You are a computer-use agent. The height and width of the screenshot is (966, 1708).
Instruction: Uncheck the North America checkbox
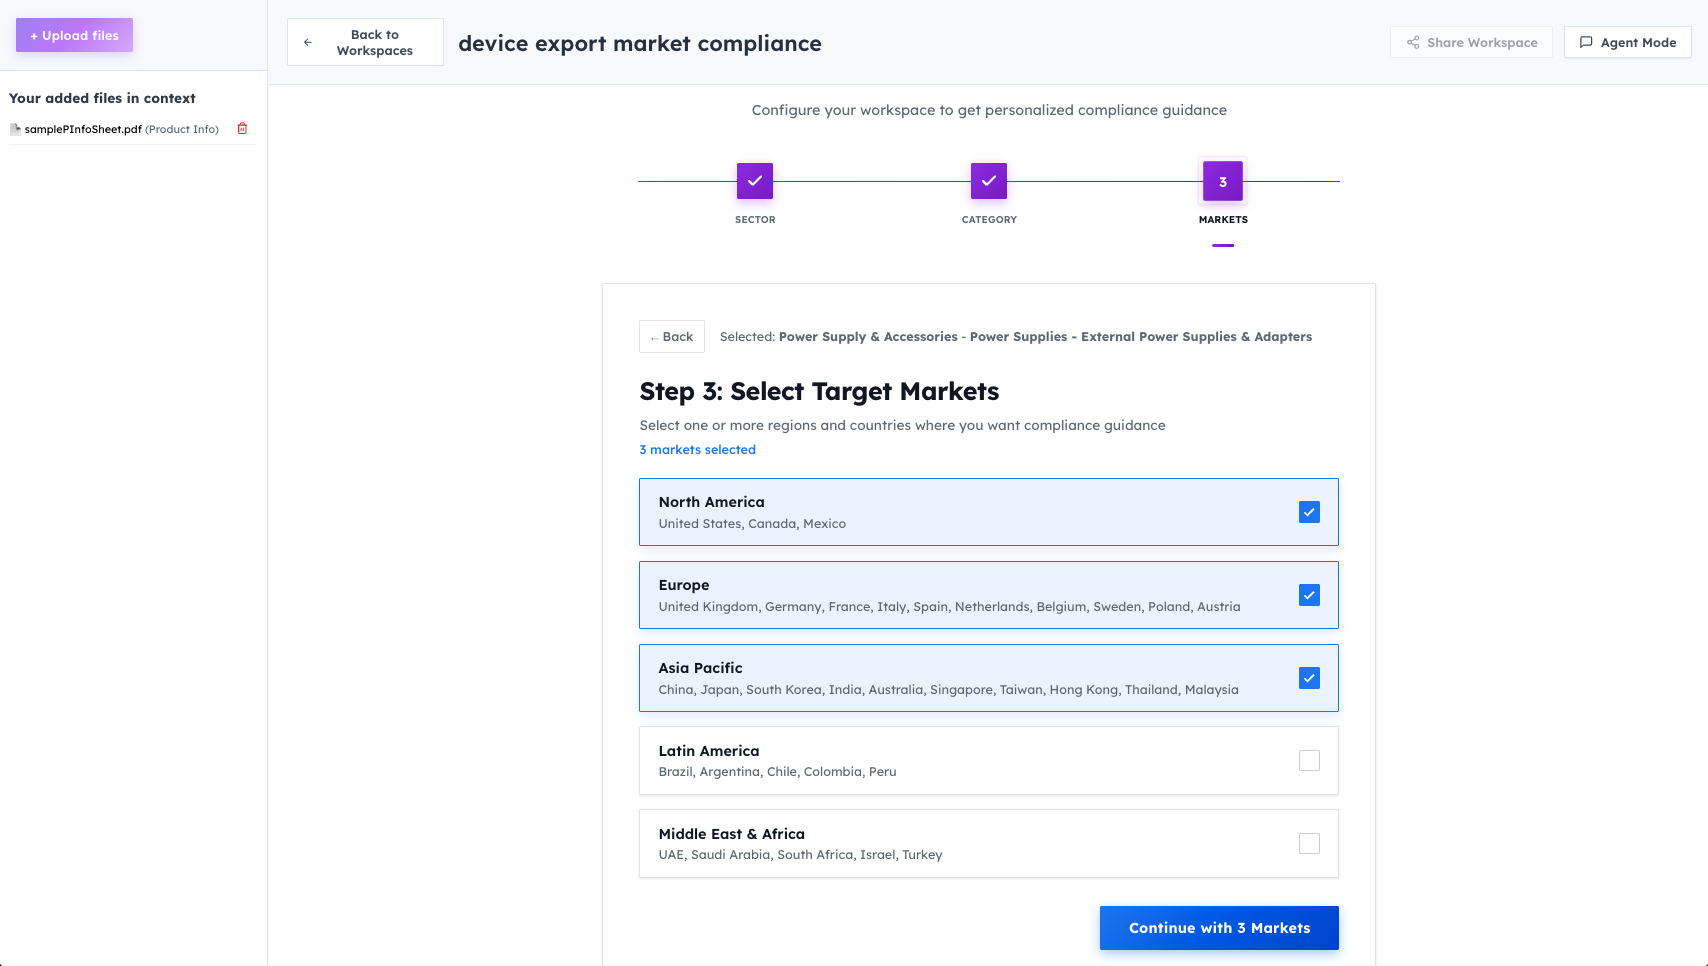[1309, 512]
